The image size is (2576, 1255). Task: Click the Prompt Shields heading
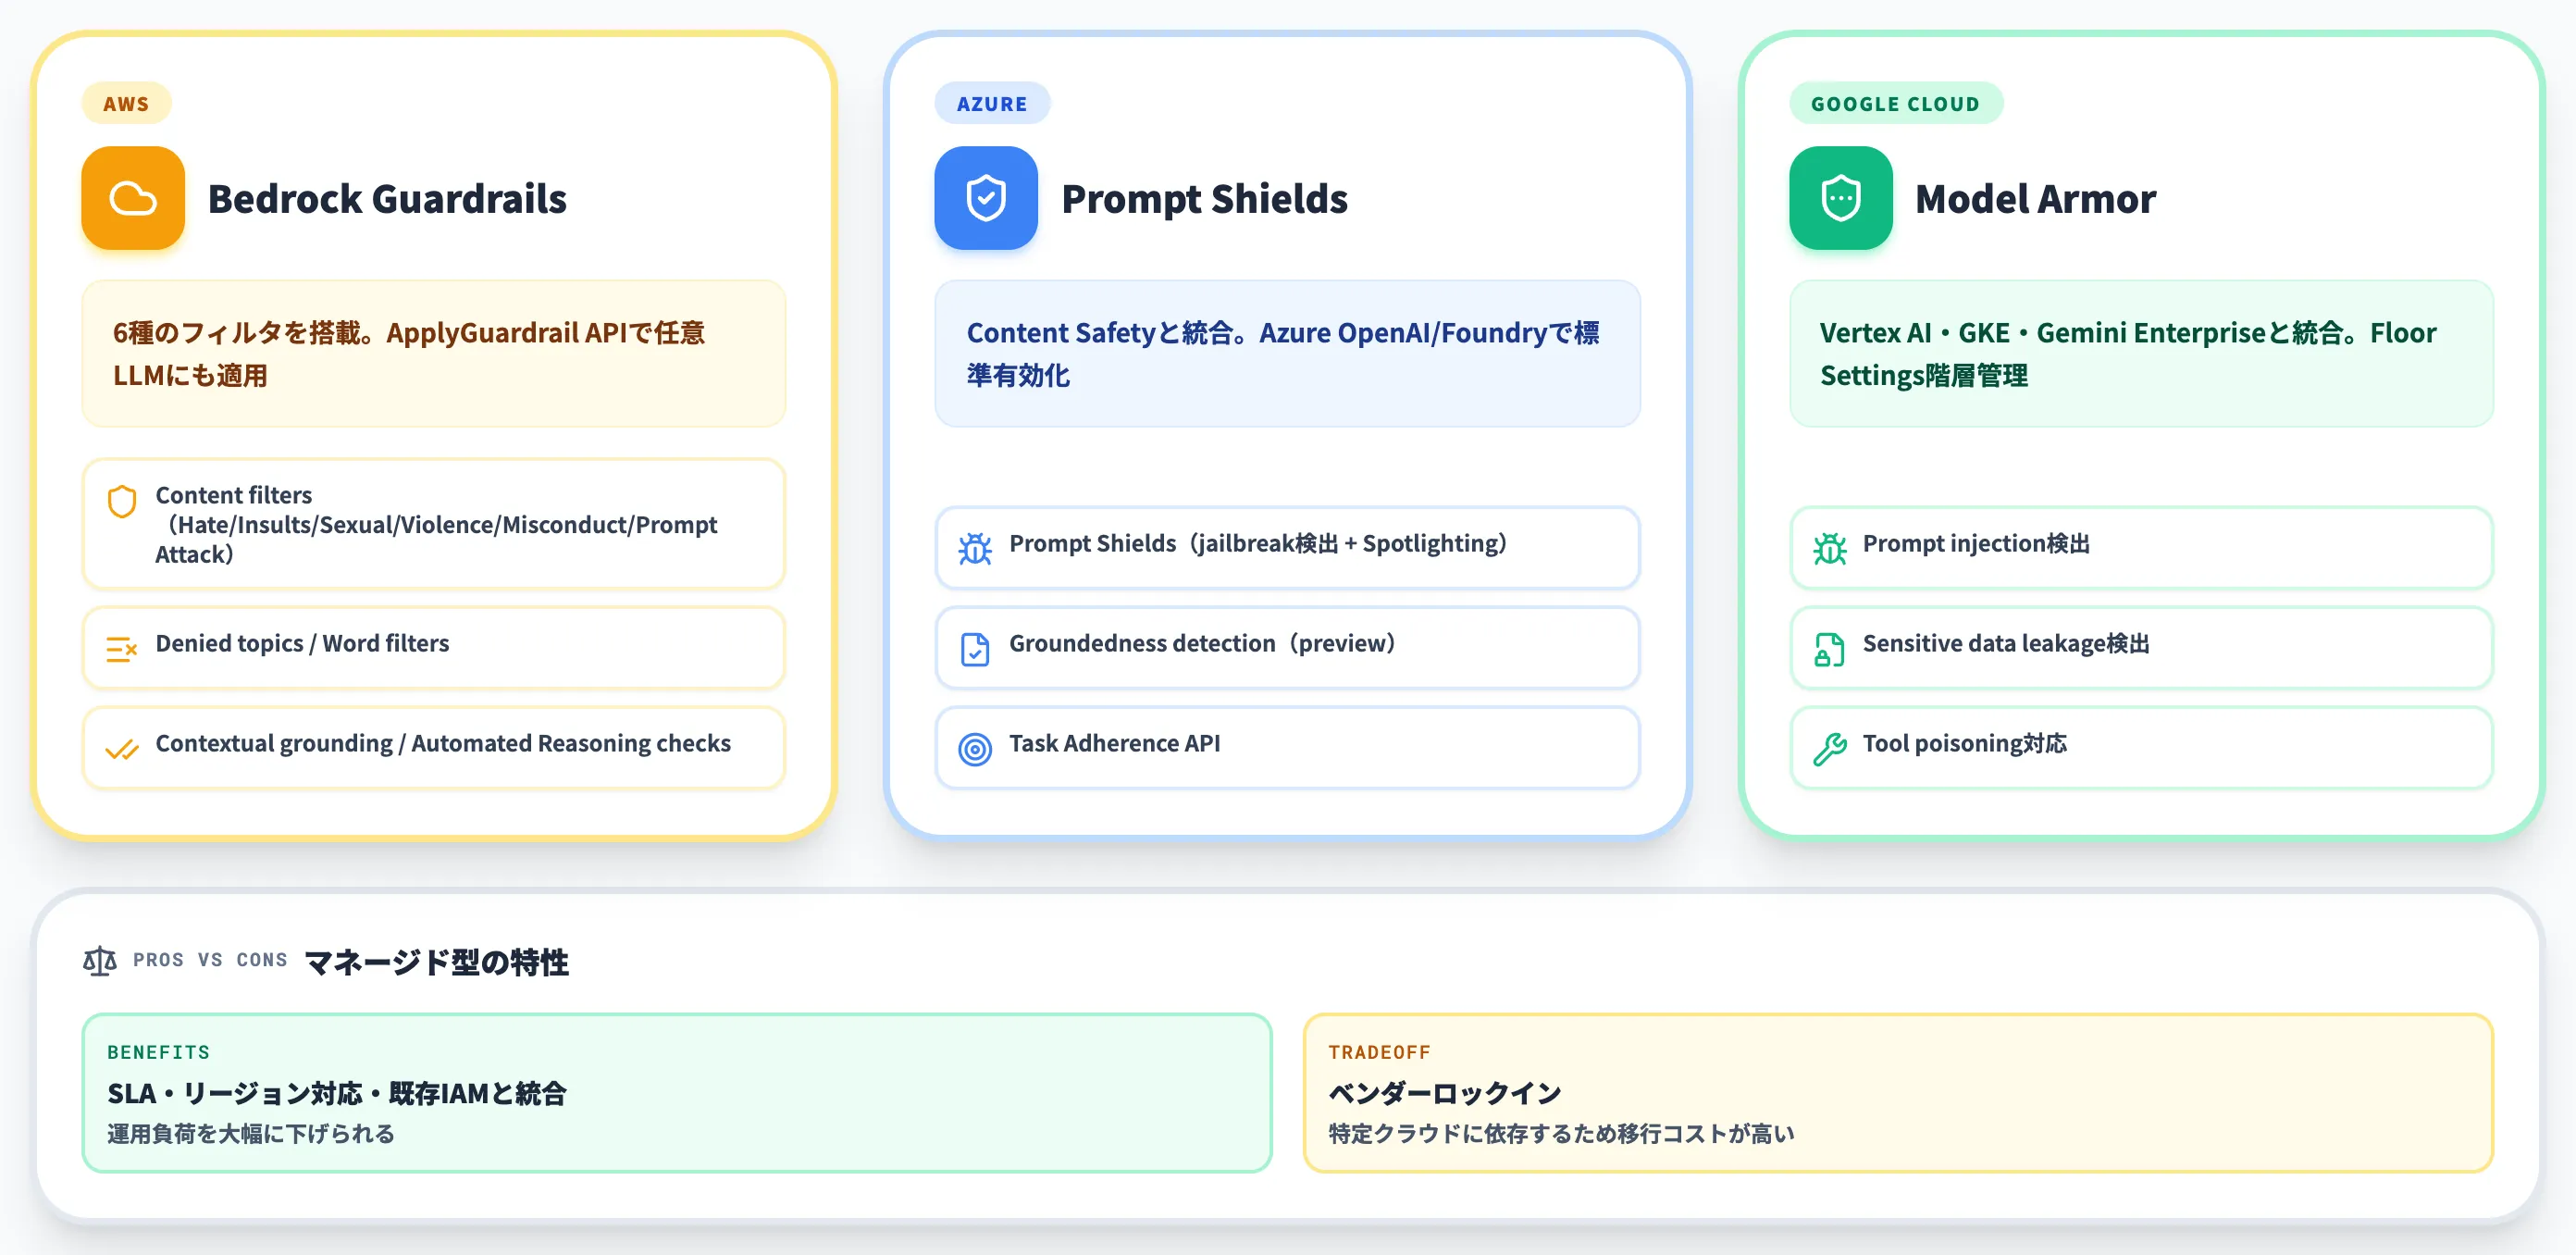tap(1204, 199)
